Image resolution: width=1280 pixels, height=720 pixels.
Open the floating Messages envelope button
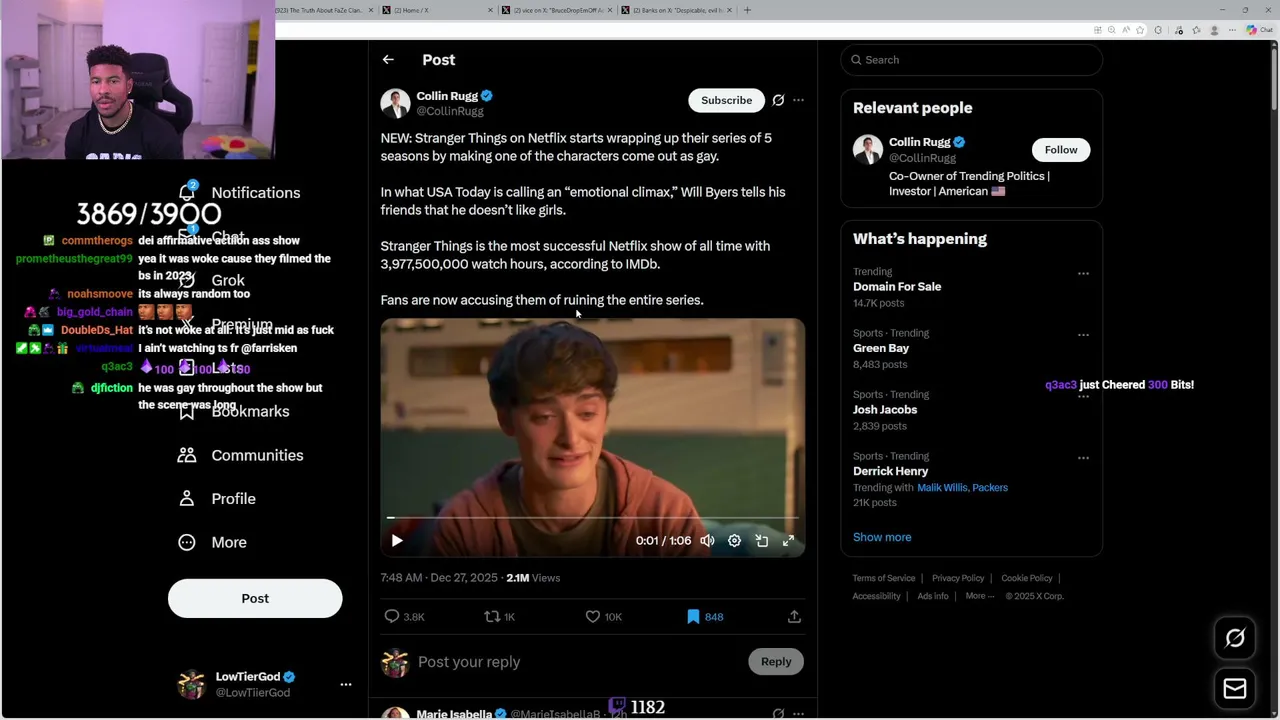[1235, 689]
